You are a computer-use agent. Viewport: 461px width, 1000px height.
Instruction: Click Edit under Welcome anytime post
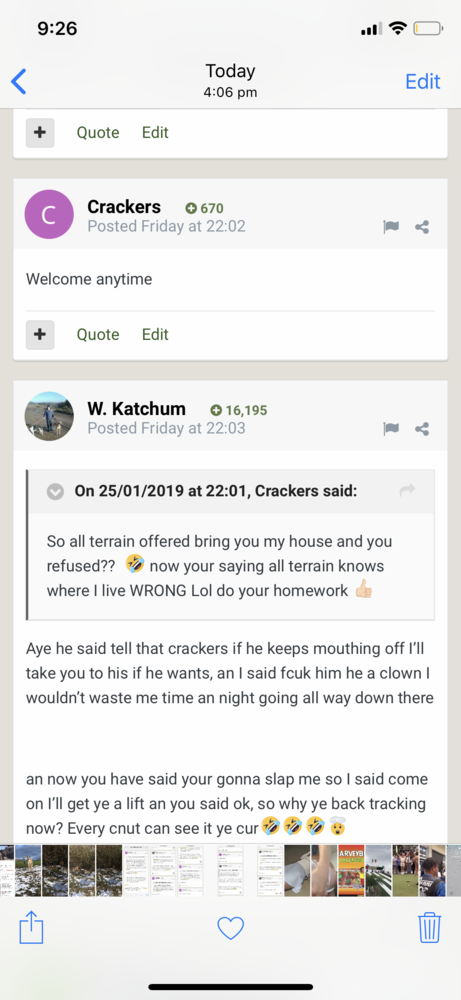(155, 335)
